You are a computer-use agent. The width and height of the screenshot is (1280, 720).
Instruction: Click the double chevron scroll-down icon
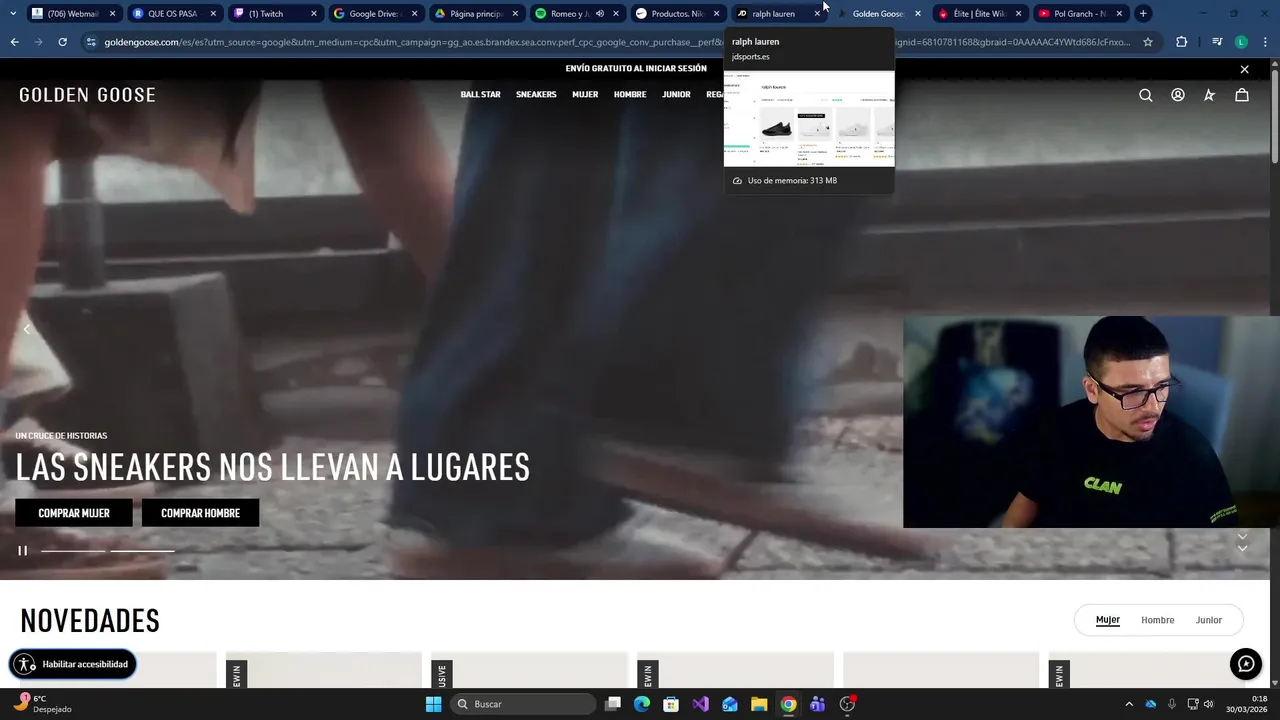(x=1242, y=543)
